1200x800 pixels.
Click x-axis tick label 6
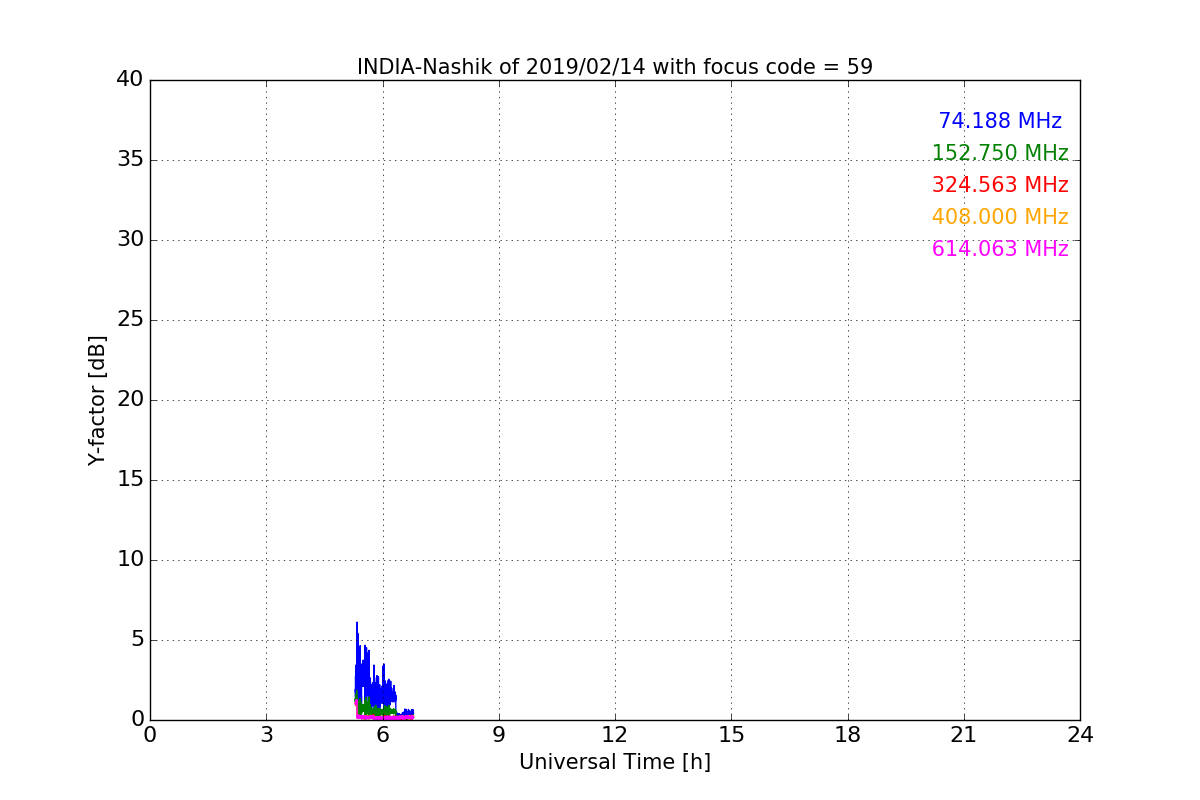(x=382, y=735)
